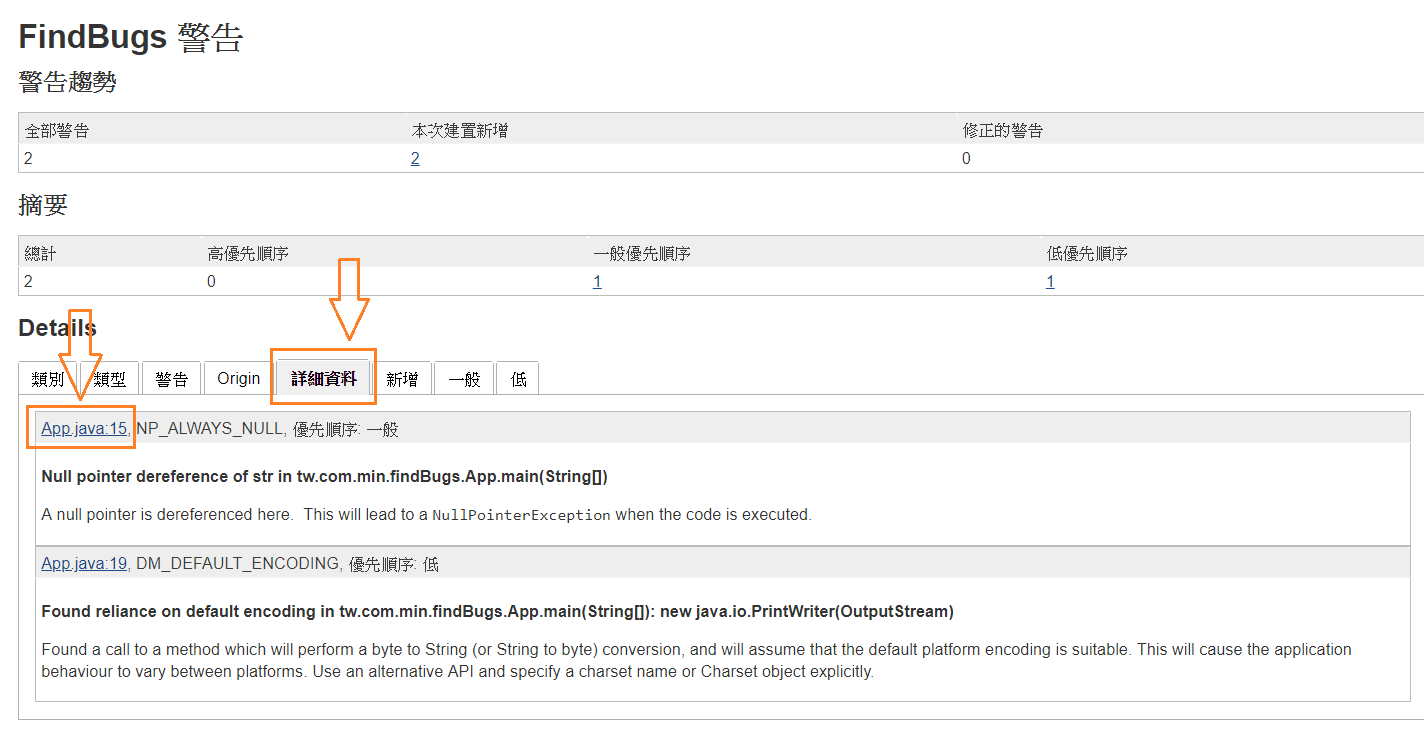The image size is (1424, 729).
Task: Click the 警告趨勢 section heading
Action: point(69,81)
